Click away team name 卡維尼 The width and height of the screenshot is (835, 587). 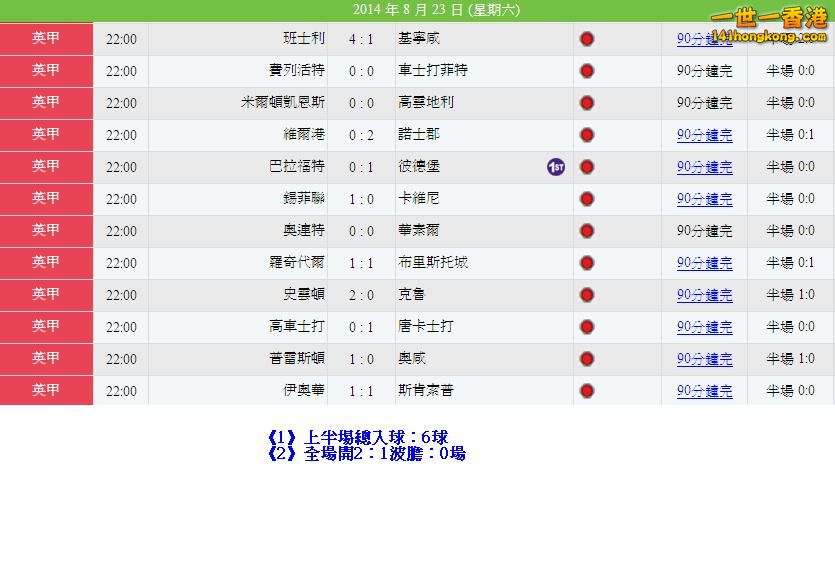[x=419, y=198]
